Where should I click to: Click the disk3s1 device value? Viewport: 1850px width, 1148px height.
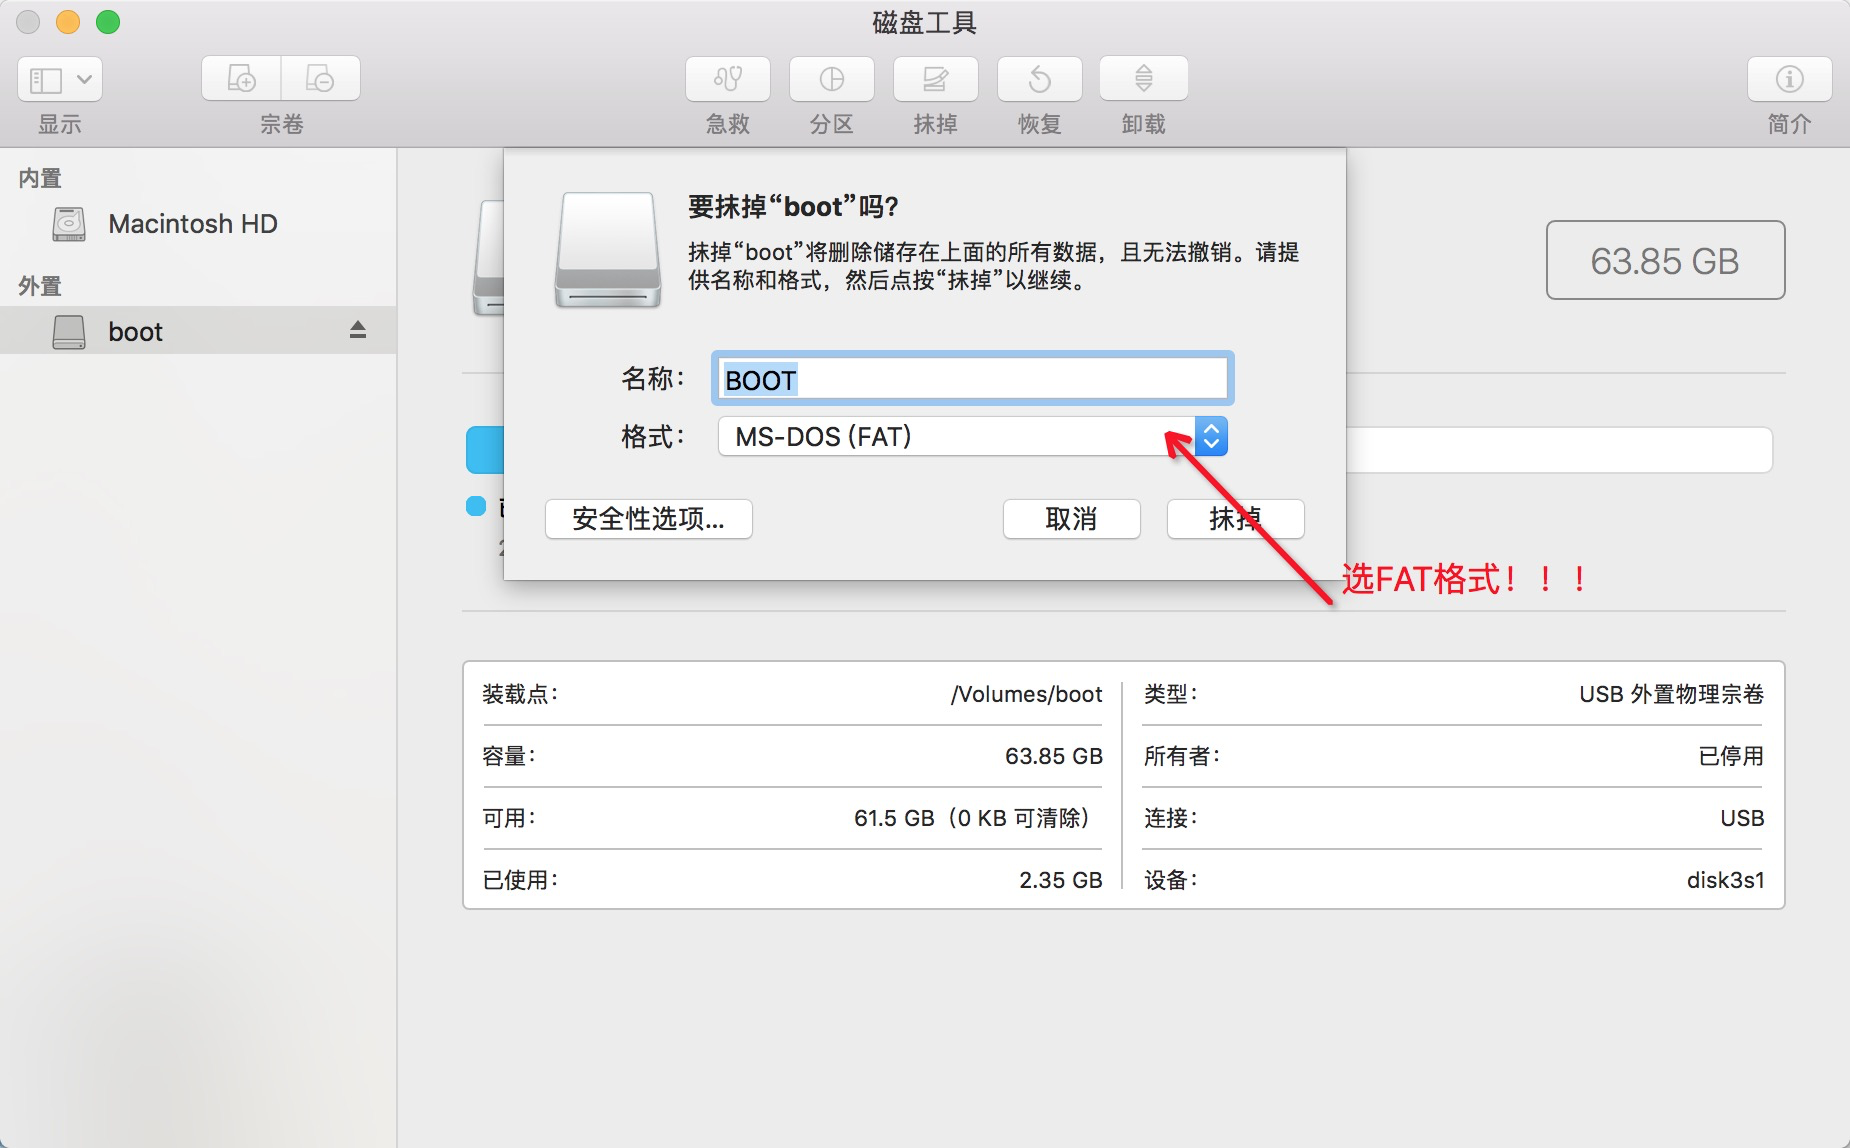[1725, 880]
